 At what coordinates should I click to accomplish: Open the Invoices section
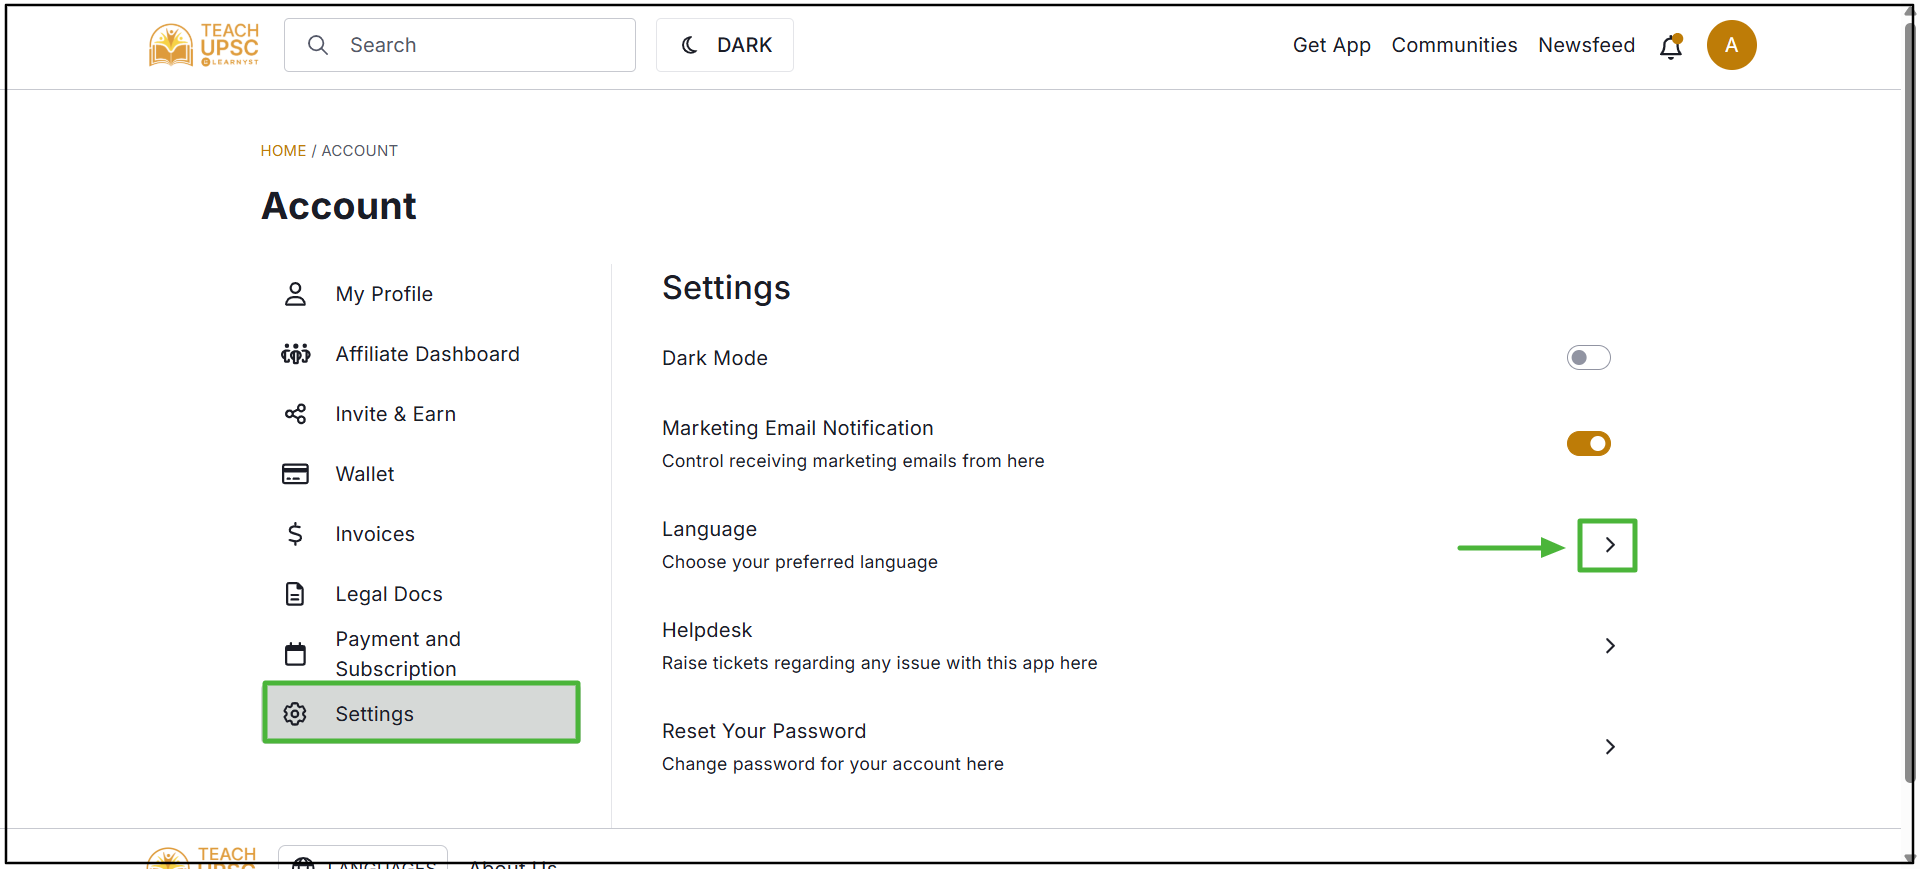click(421, 534)
